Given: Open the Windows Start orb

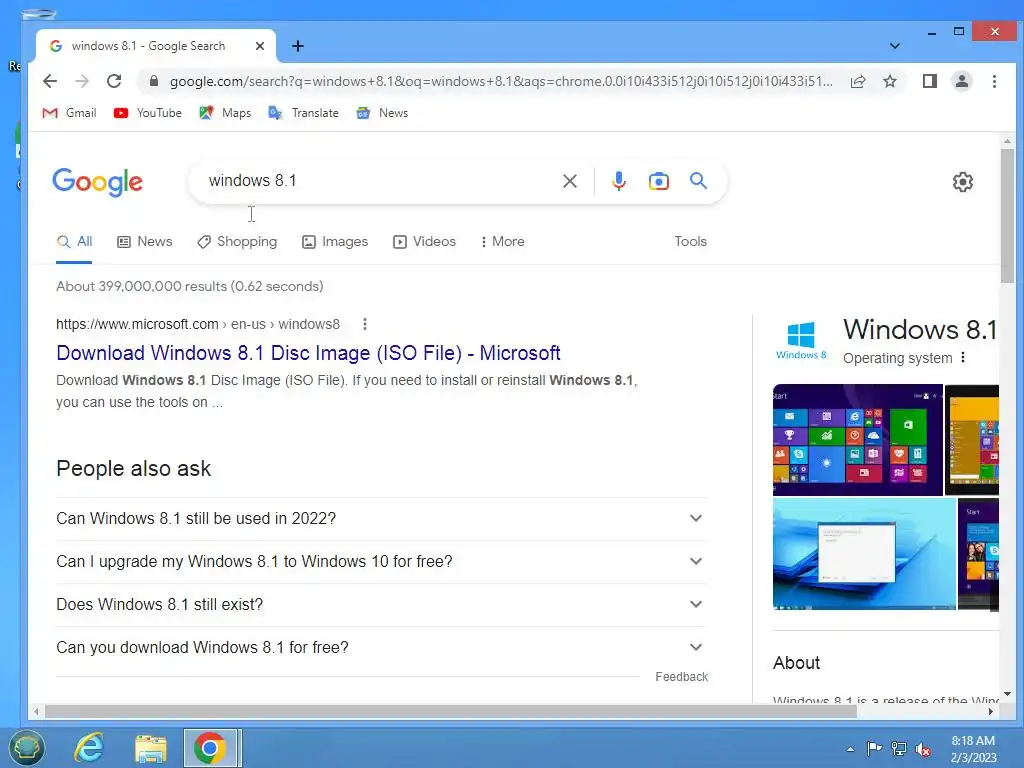Looking at the screenshot, I should pos(27,748).
